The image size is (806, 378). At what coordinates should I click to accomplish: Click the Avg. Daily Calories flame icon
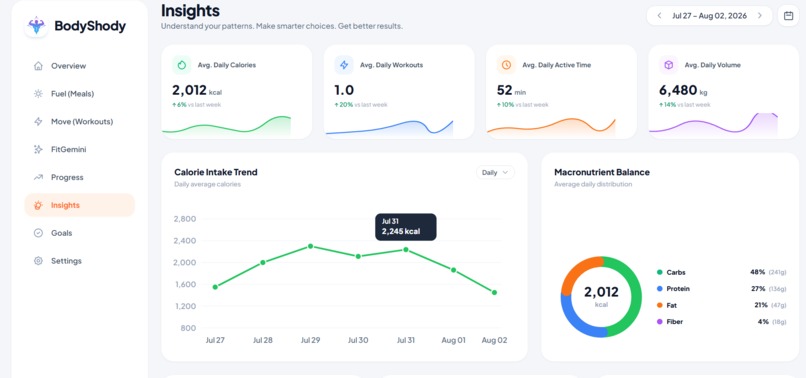181,65
